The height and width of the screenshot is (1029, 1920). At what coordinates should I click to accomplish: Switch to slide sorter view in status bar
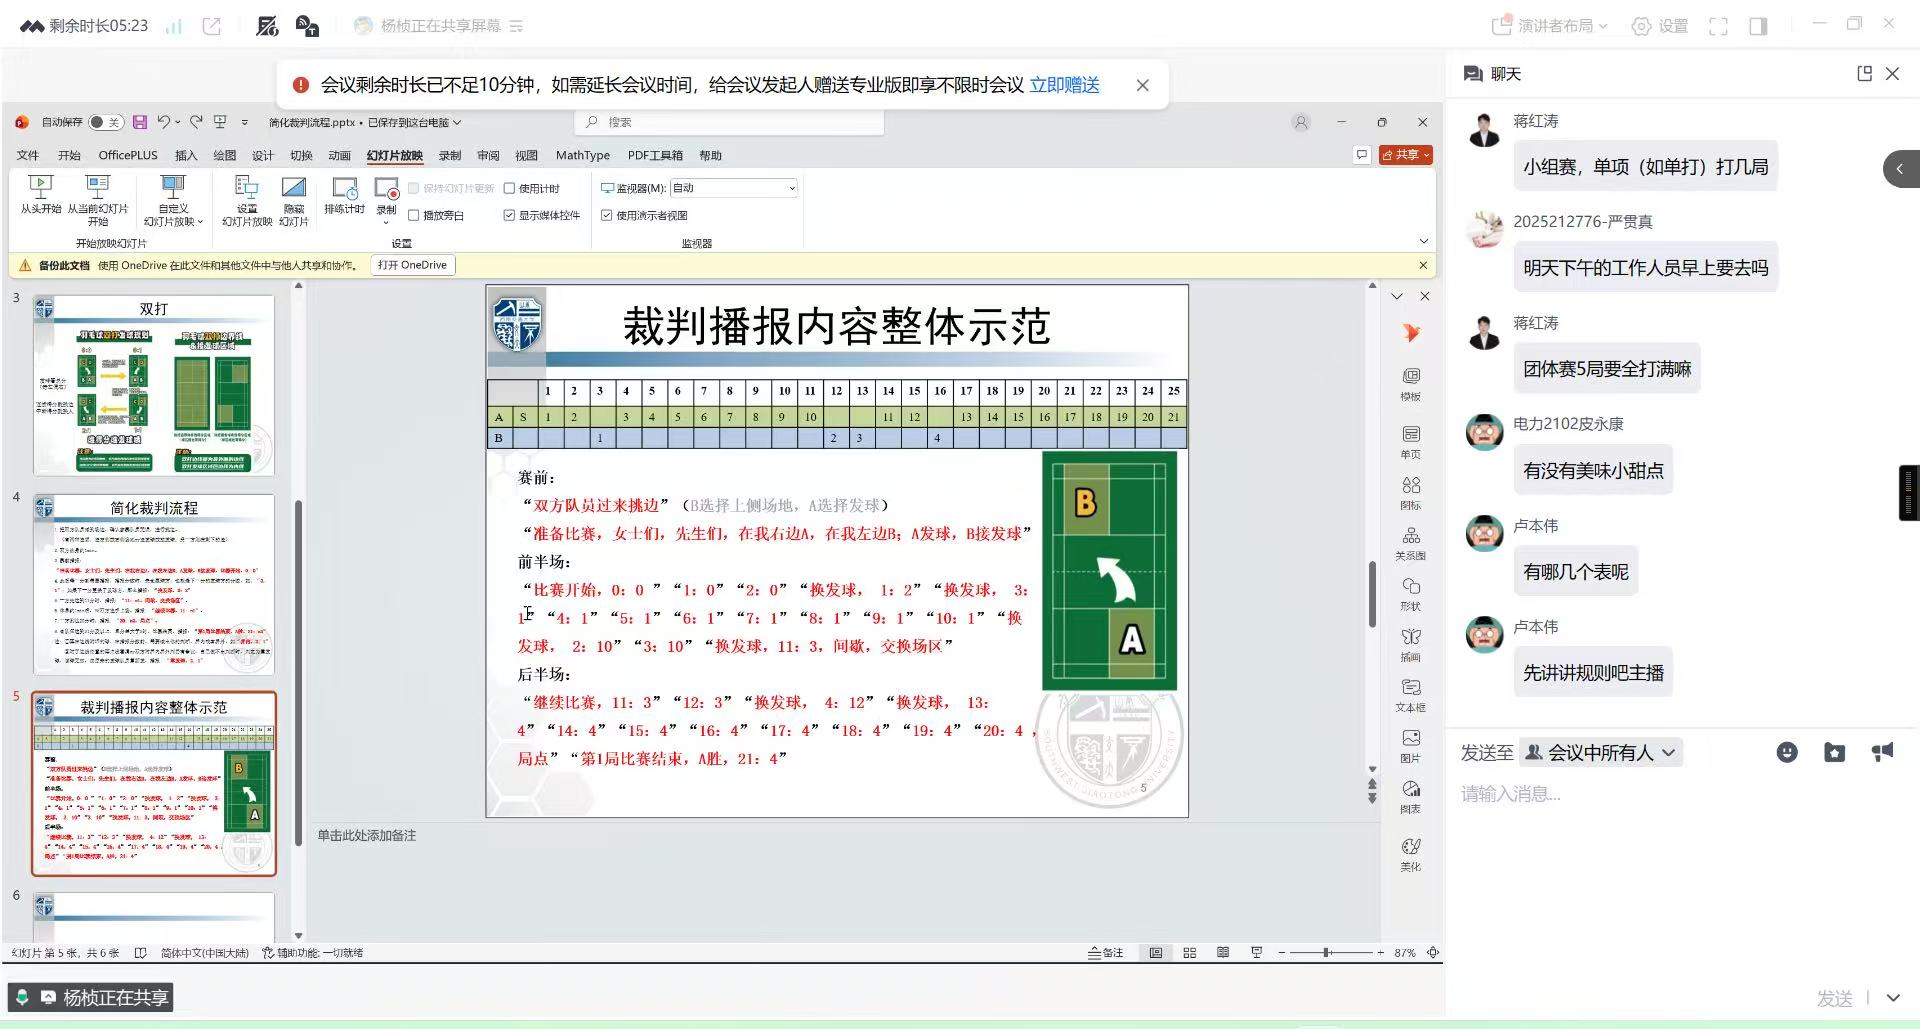click(1189, 953)
